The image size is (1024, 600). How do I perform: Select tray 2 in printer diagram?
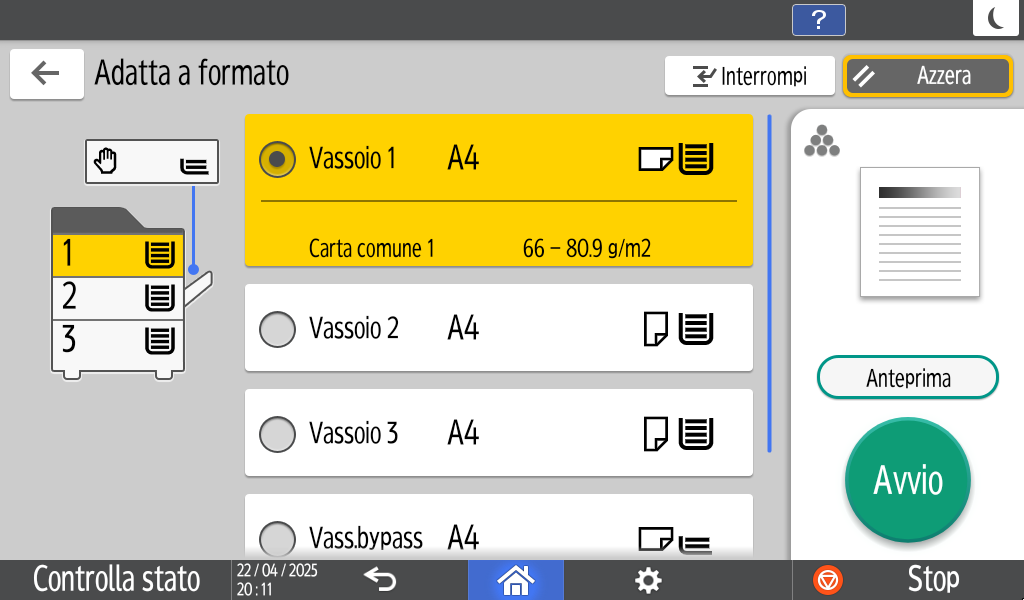[x=118, y=298]
